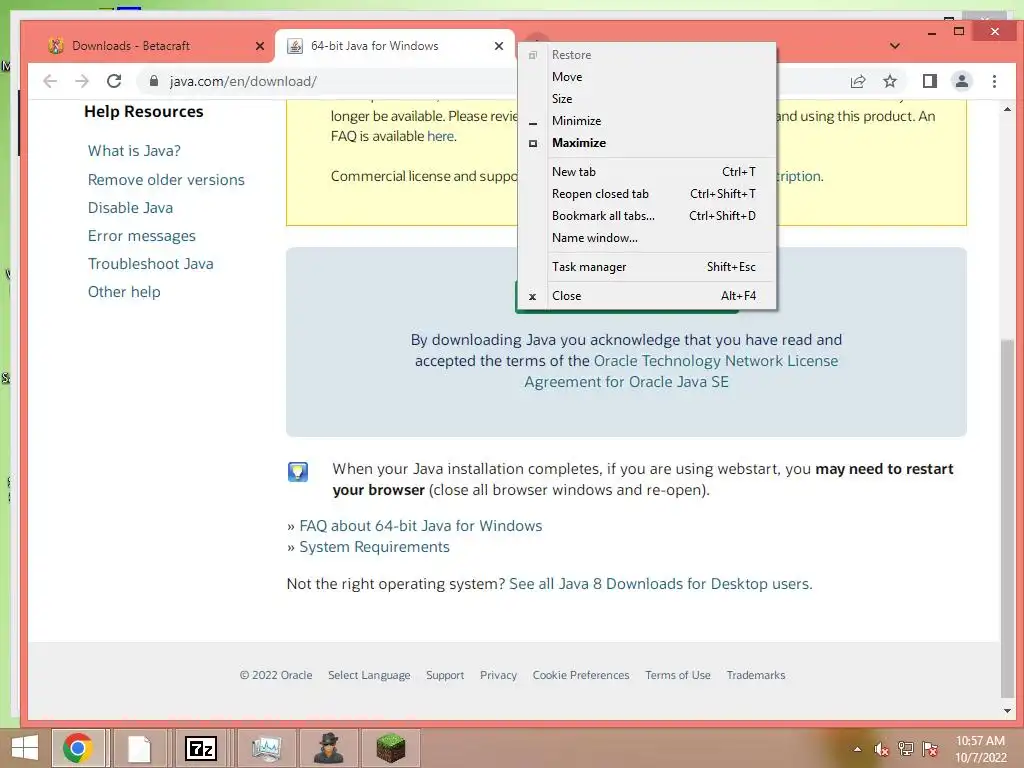Image resolution: width=1024 pixels, height=768 pixels.
Task: Click the Action Center flag icon
Action: coord(930,749)
